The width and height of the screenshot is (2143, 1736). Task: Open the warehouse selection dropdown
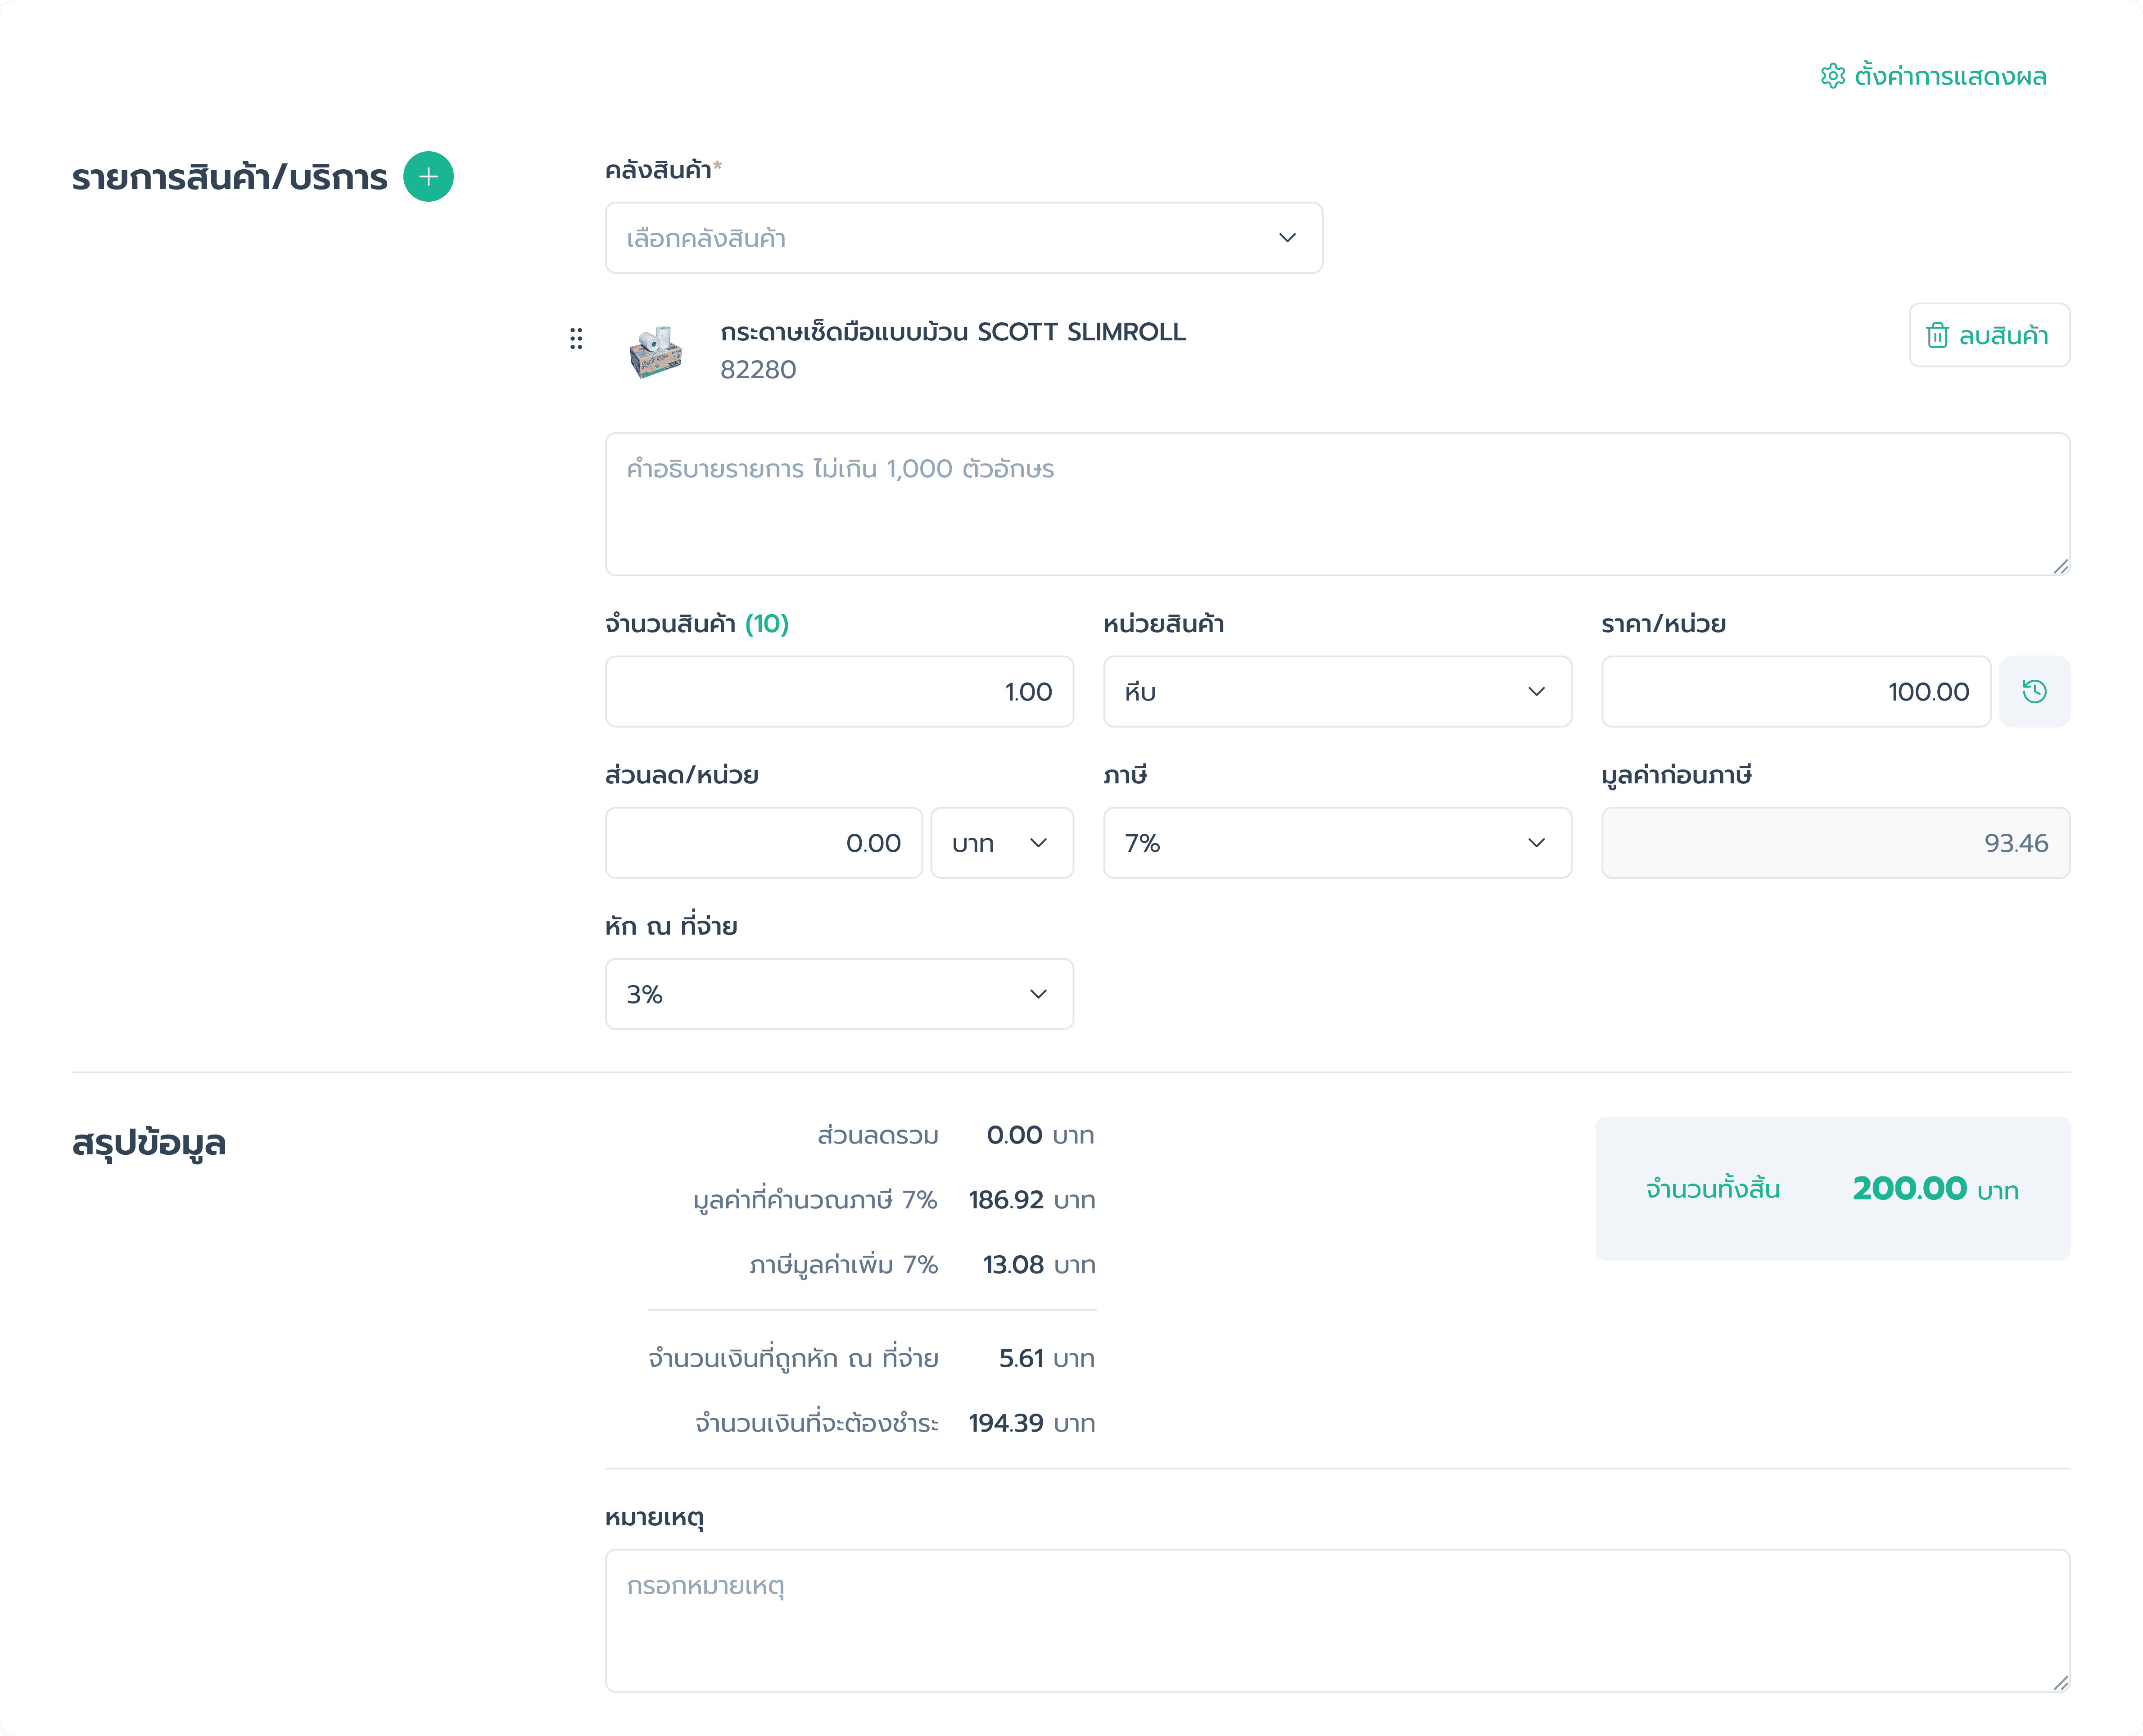coord(963,238)
